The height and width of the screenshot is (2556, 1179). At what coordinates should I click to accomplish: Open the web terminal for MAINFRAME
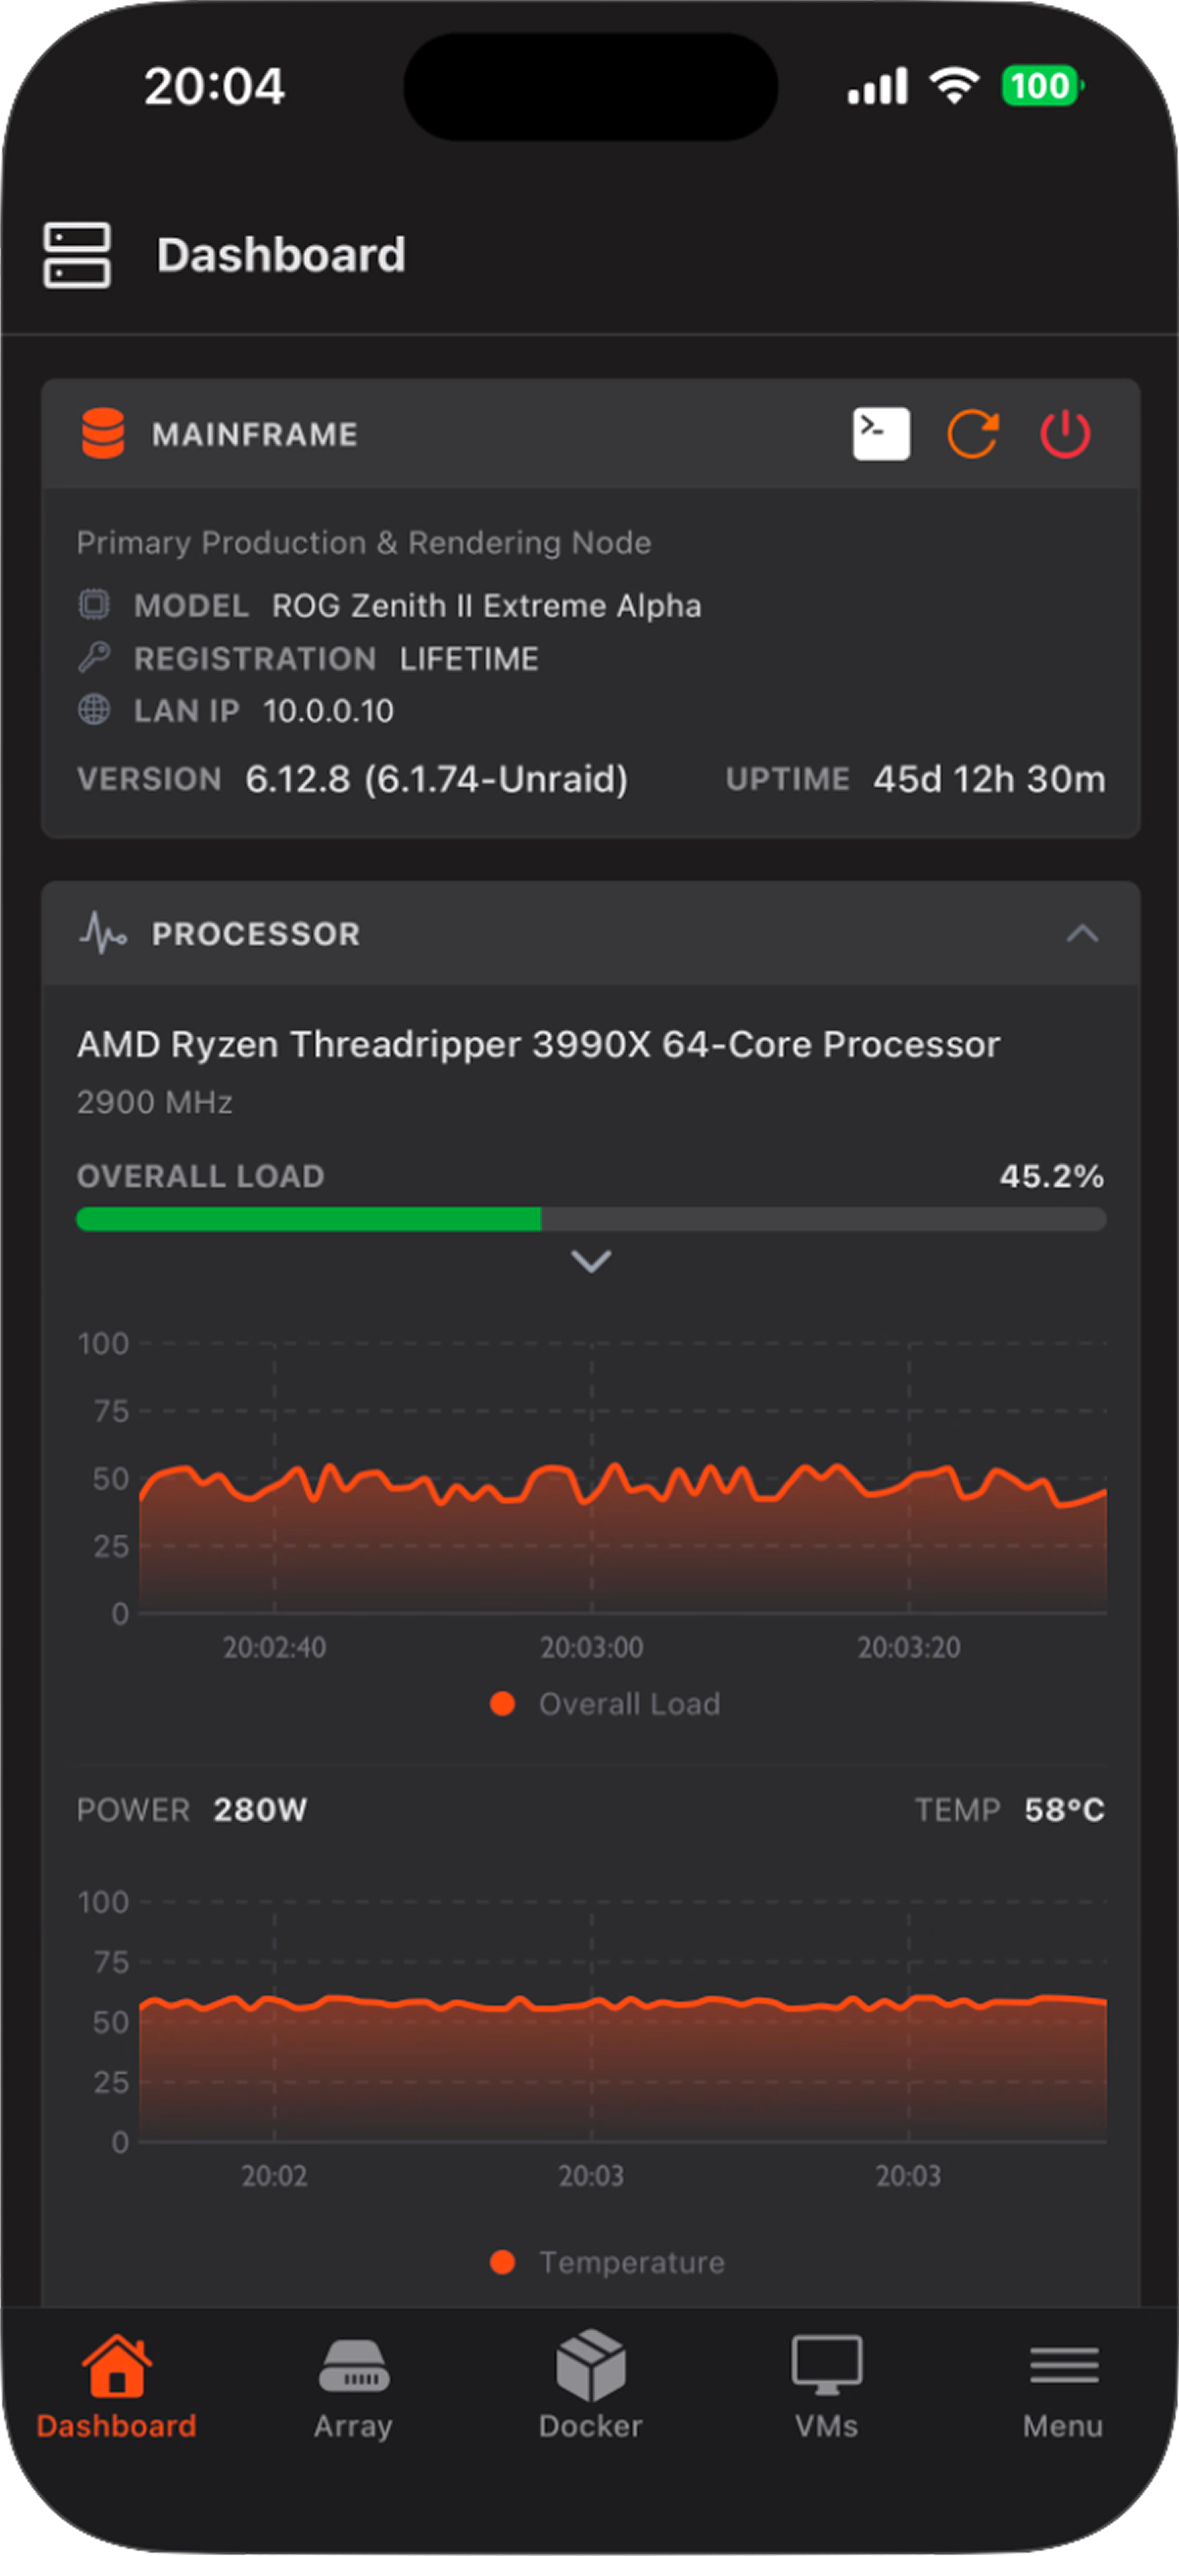[x=882, y=433]
